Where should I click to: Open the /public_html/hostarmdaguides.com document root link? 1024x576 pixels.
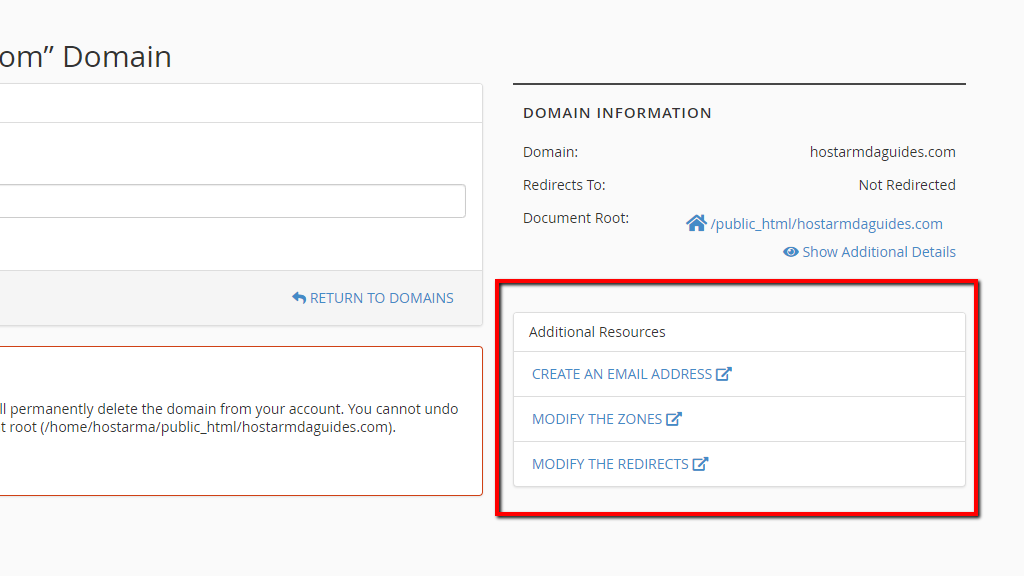point(826,224)
